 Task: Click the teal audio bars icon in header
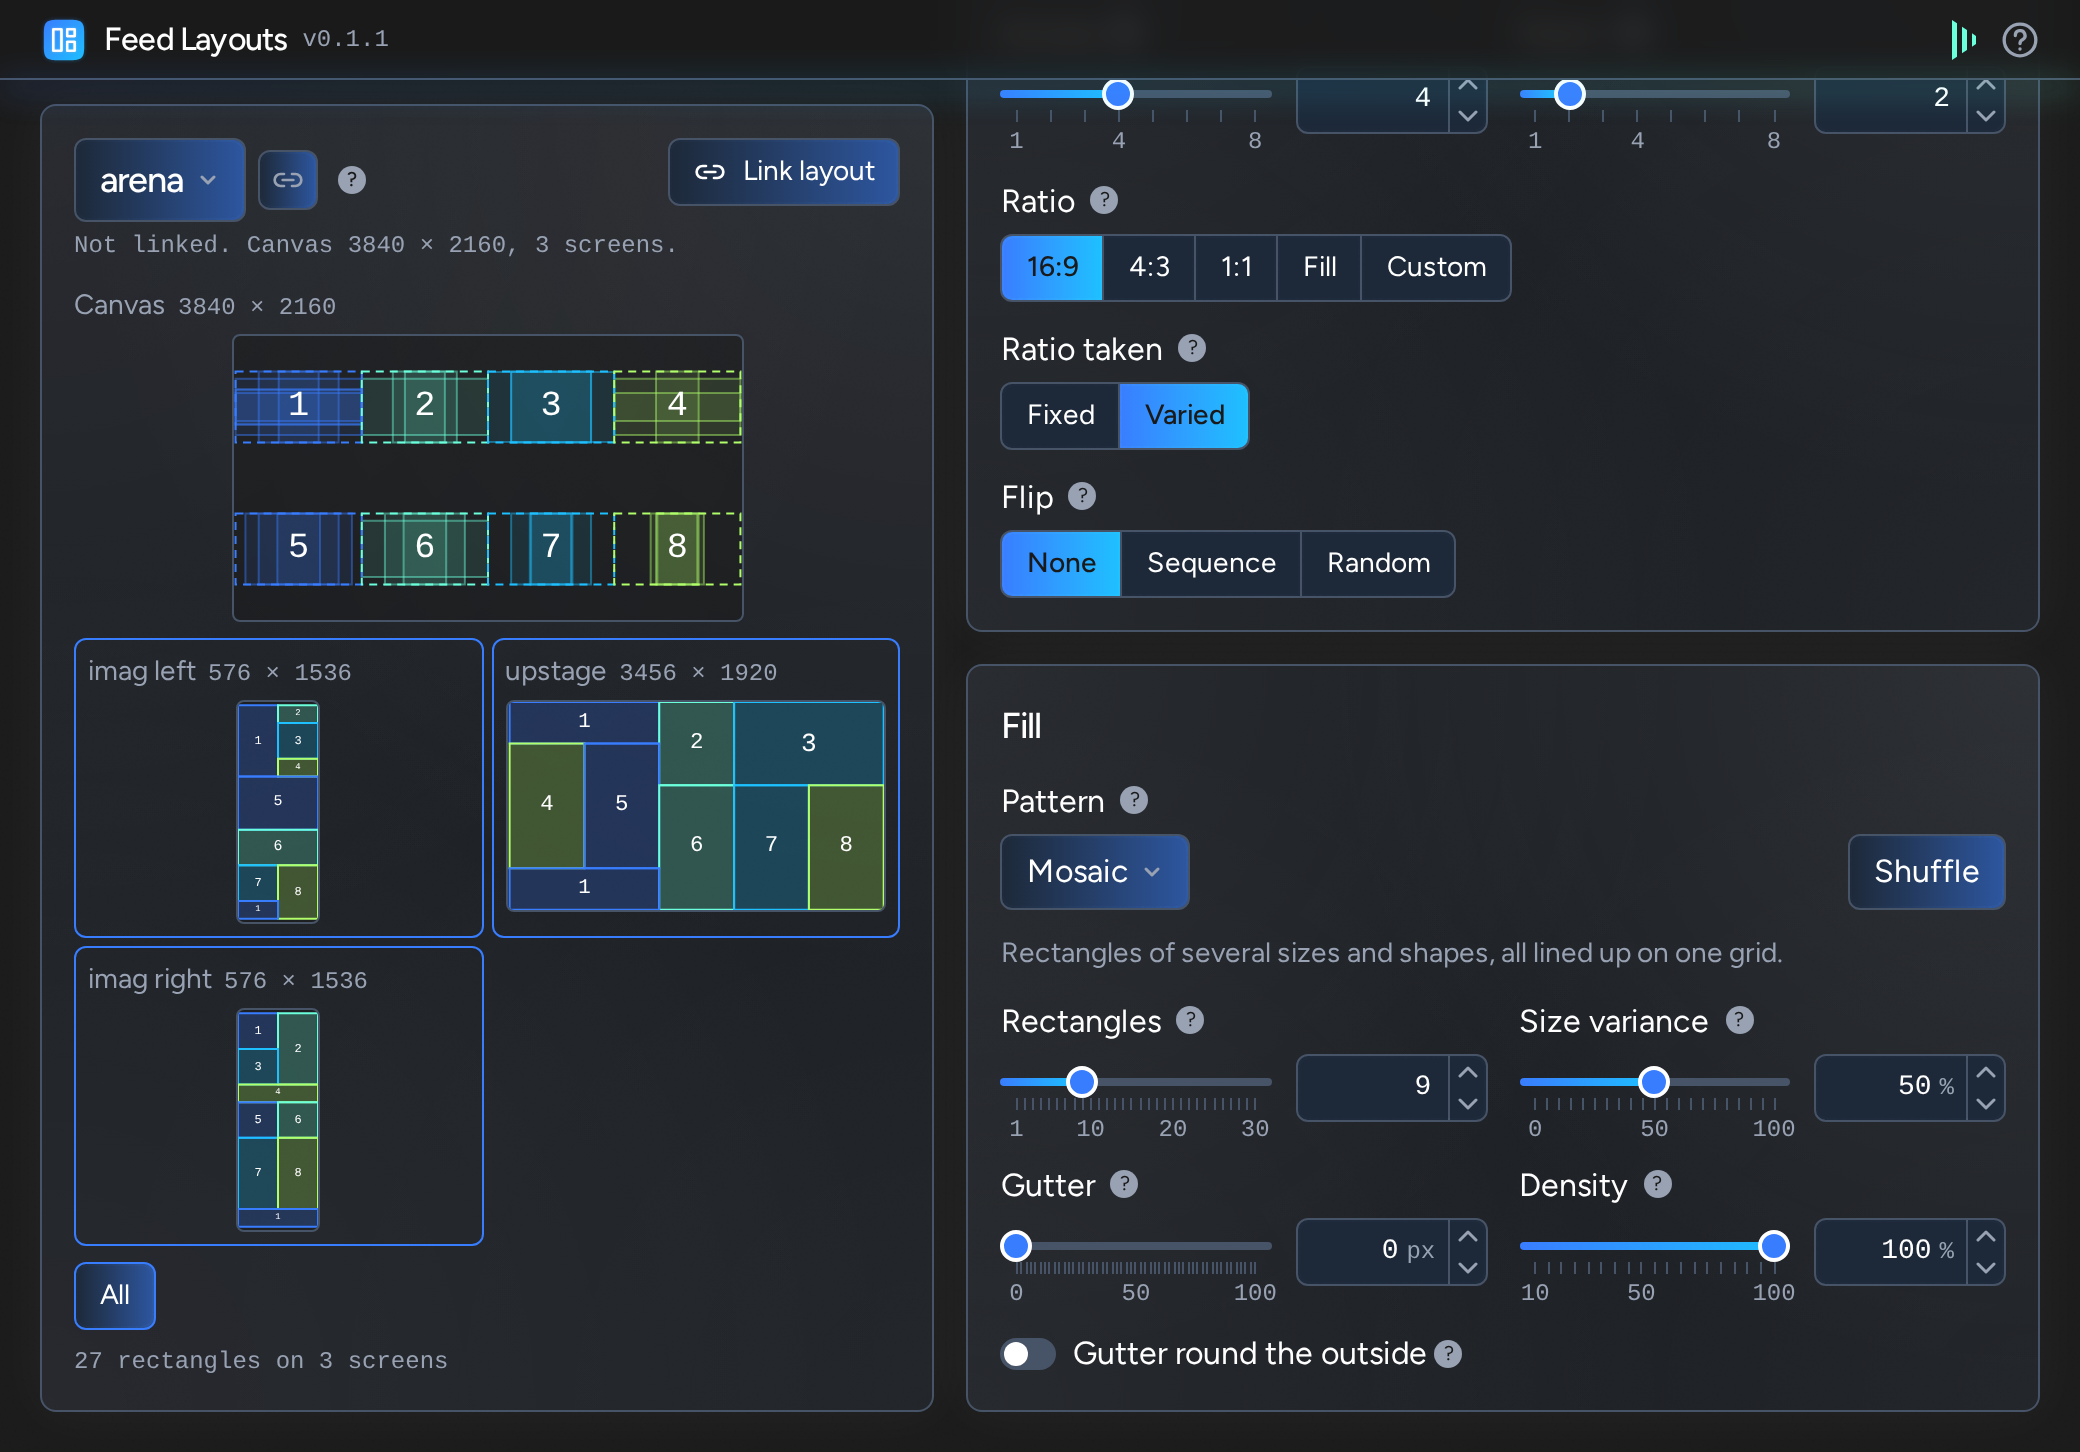coord(1963,40)
